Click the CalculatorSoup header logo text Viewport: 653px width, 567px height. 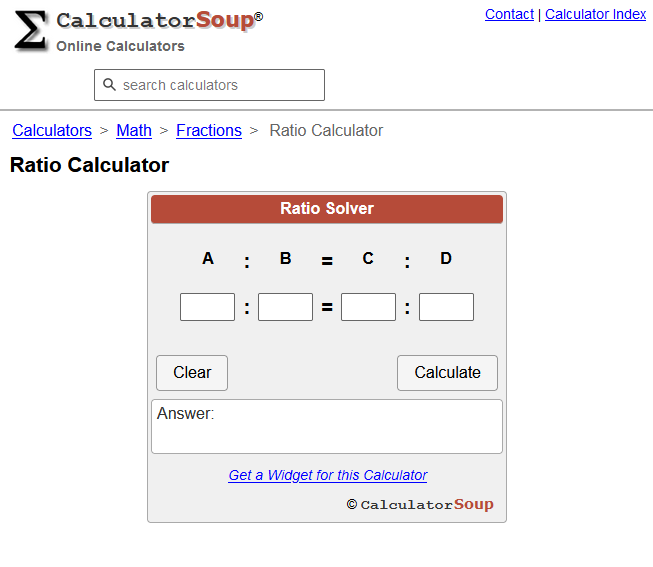click(x=160, y=21)
